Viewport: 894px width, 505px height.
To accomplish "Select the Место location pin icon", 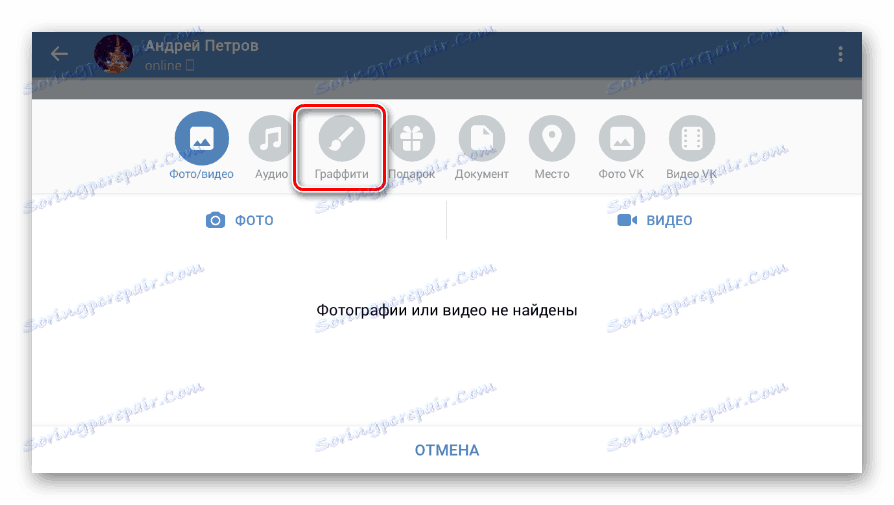I will [552, 139].
